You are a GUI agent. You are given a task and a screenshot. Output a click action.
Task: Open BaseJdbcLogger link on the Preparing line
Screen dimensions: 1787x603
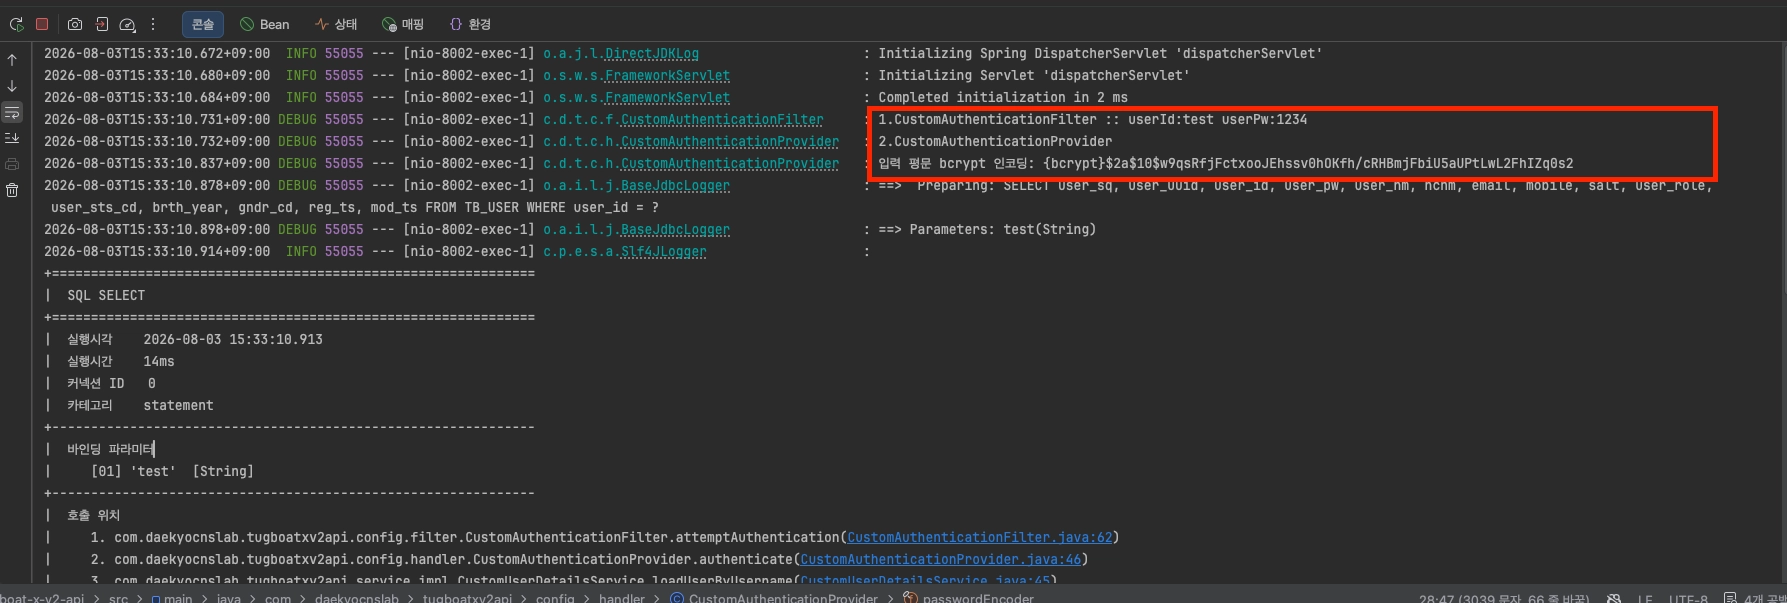tap(675, 186)
